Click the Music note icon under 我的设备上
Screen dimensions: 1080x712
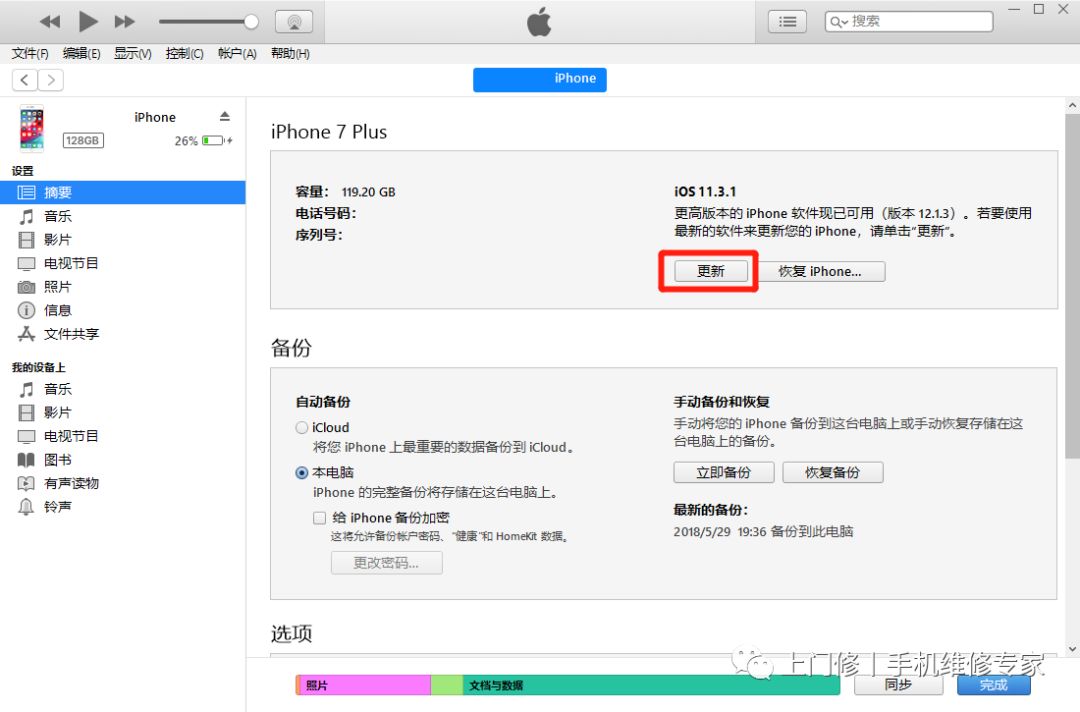click(x=26, y=389)
